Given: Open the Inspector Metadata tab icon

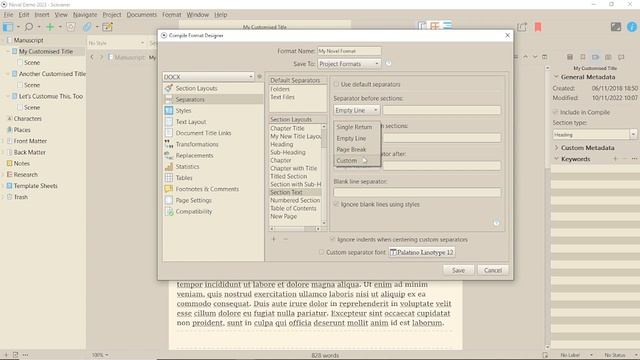Looking at the screenshot, I should click(x=596, y=57).
